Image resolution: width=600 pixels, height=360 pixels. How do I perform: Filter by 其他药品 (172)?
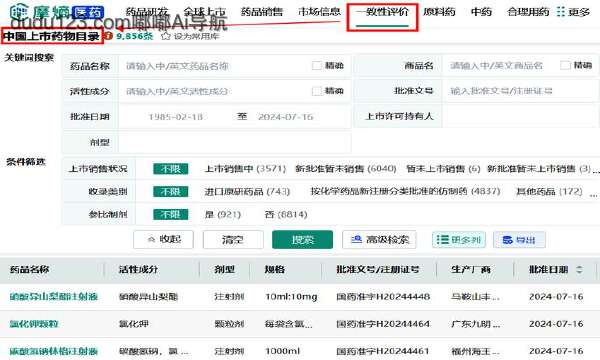[549, 191]
